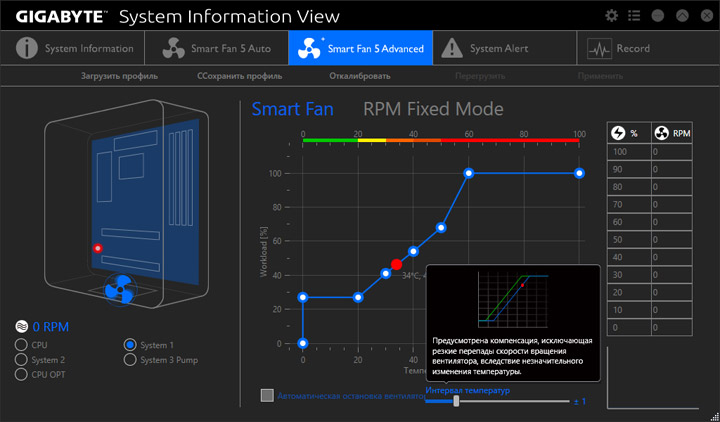Click the round up-arrow button in the title bar
The width and height of the screenshot is (720, 422).
682,16
